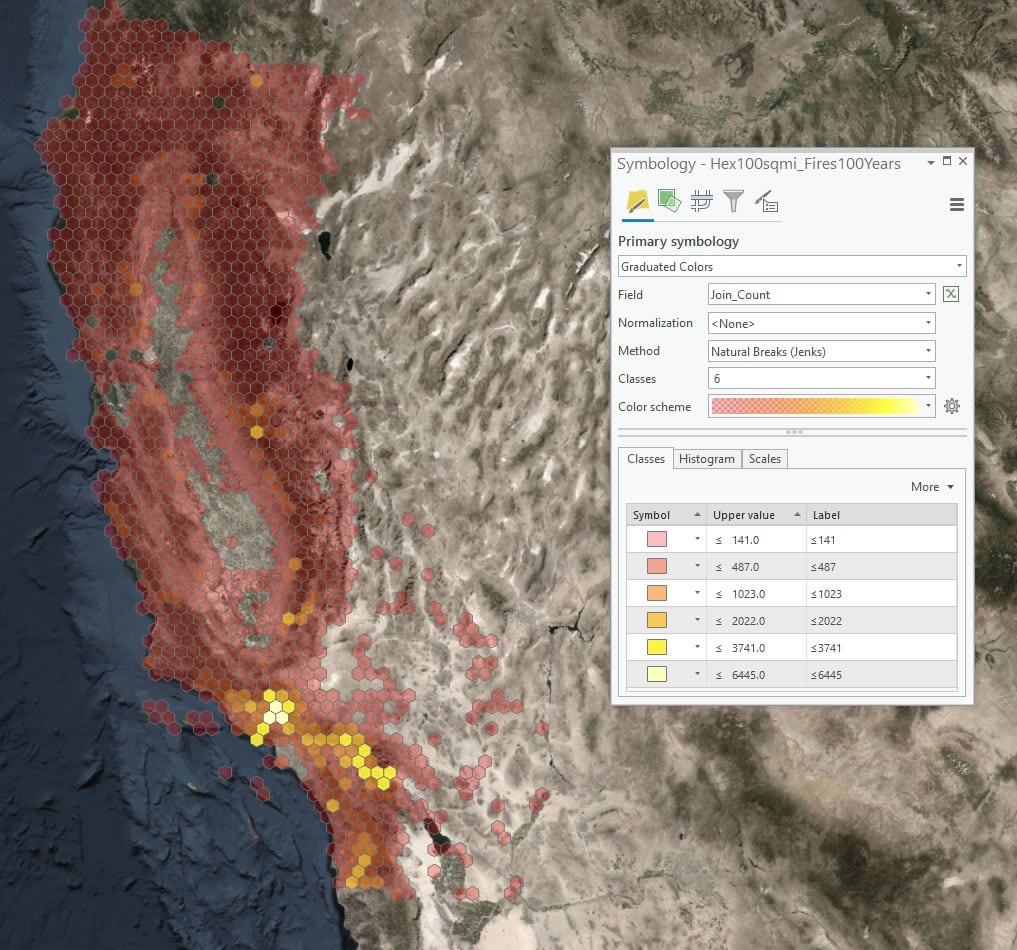Switch to the Histogram tab
The width and height of the screenshot is (1017, 950).
click(x=706, y=459)
